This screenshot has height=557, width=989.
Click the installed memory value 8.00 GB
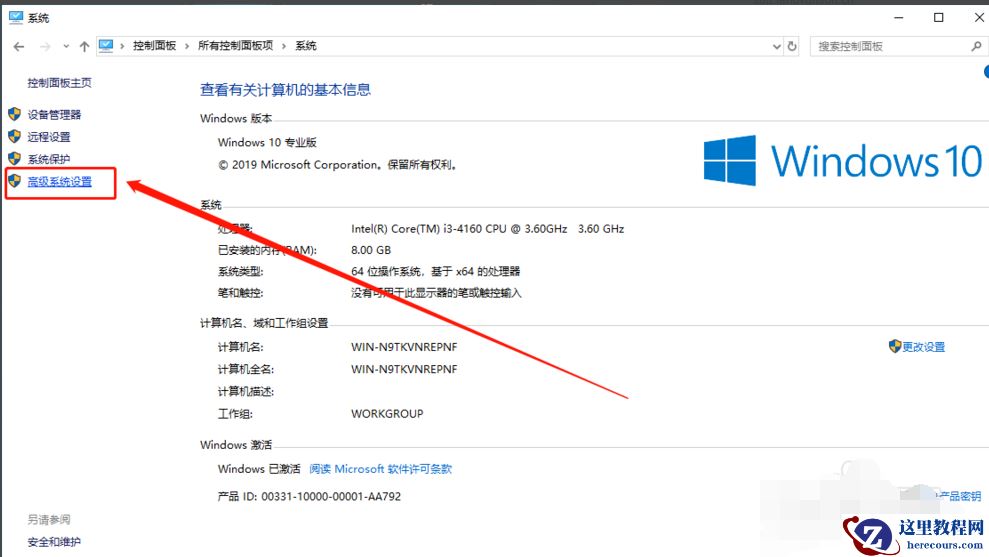click(x=371, y=250)
